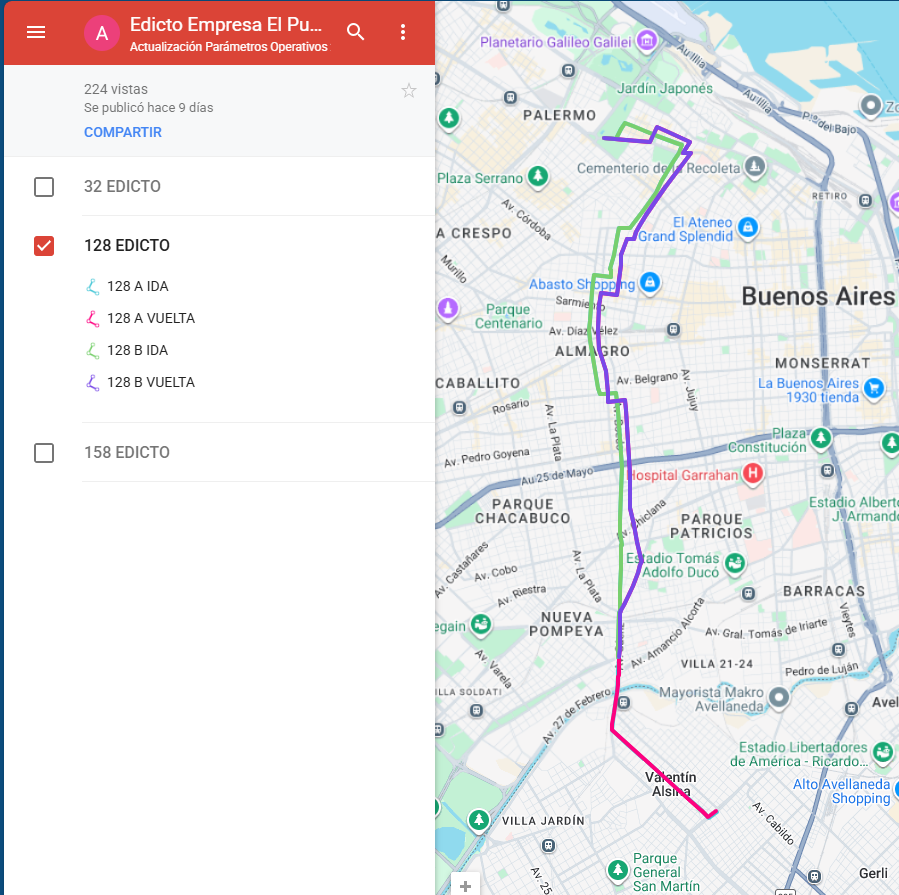Click the Plaza Serrano park marker

coord(538,175)
